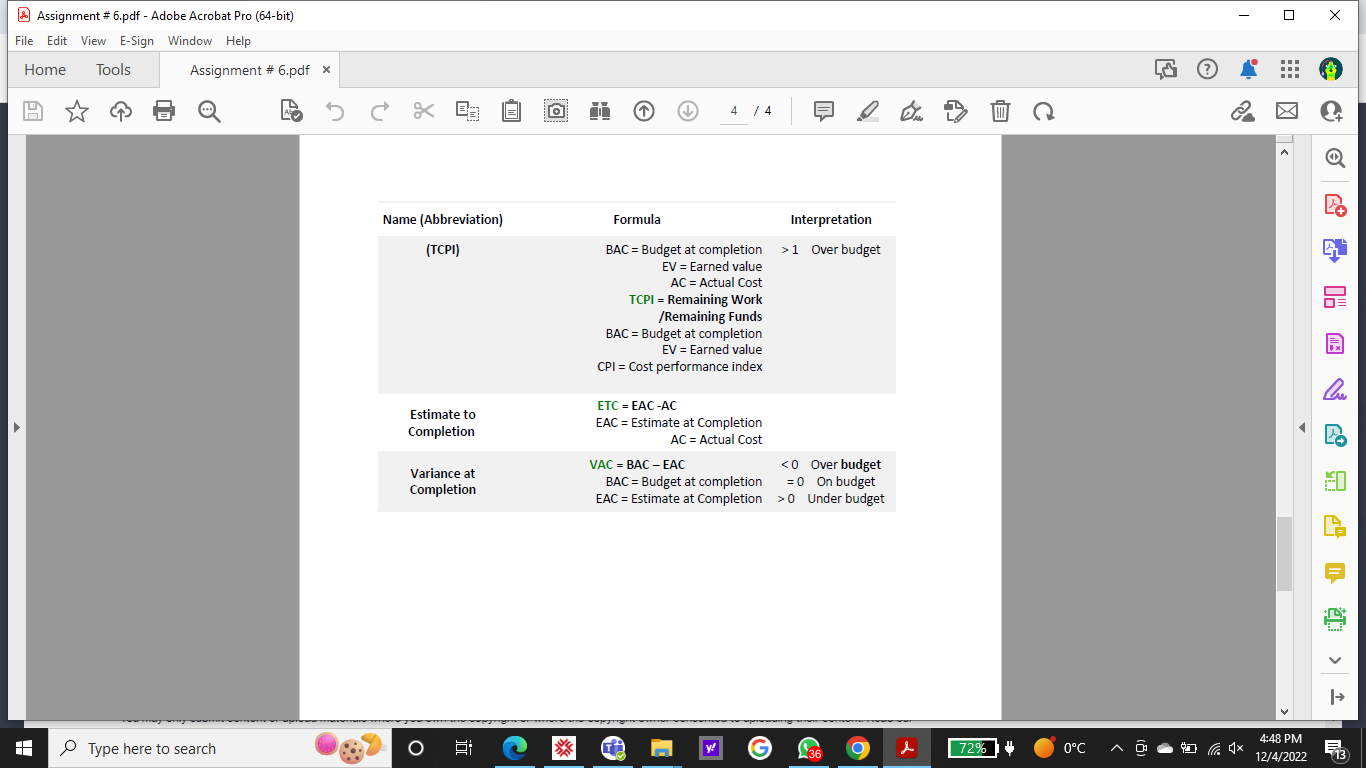Open the Comment tool from the toolbar
The width and height of the screenshot is (1366, 768).
pyautogui.click(x=823, y=111)
